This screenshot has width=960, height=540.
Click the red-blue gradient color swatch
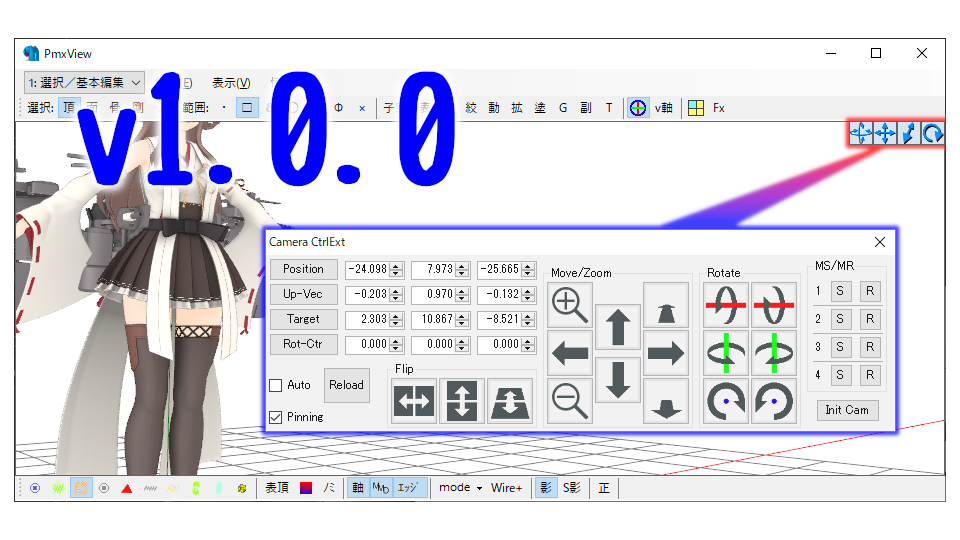[306, 488]
